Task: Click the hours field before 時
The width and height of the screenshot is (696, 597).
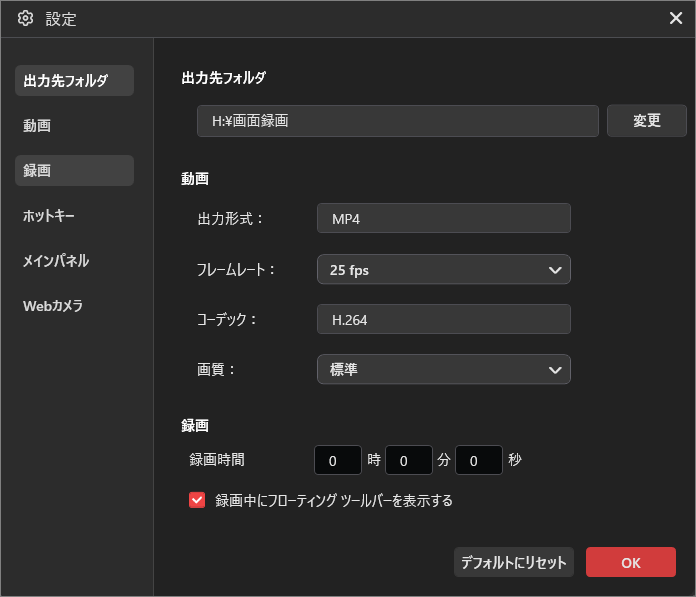Action: pos(338,460)
